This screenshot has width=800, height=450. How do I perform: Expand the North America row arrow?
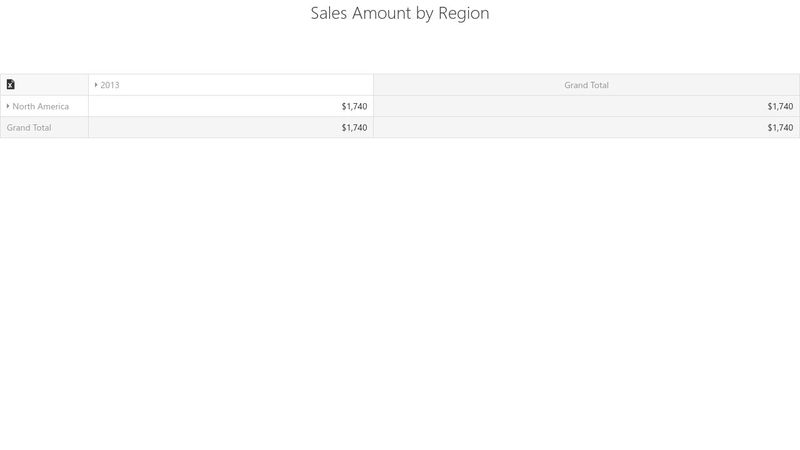pos(8,106)
